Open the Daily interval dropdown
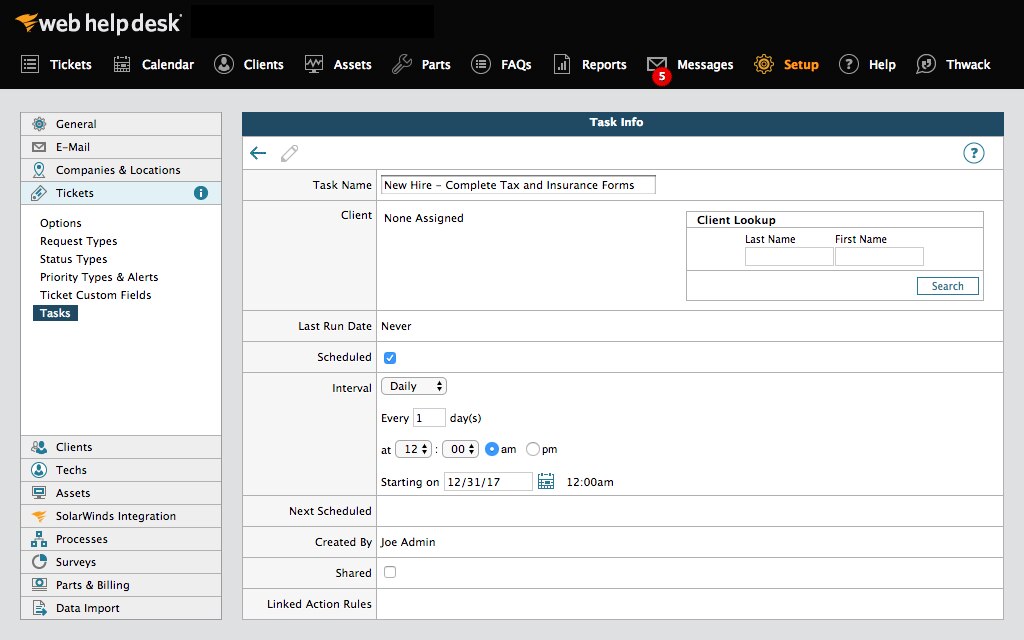The width and height of the screenshot is (1024, 640). tap(413, 385)
